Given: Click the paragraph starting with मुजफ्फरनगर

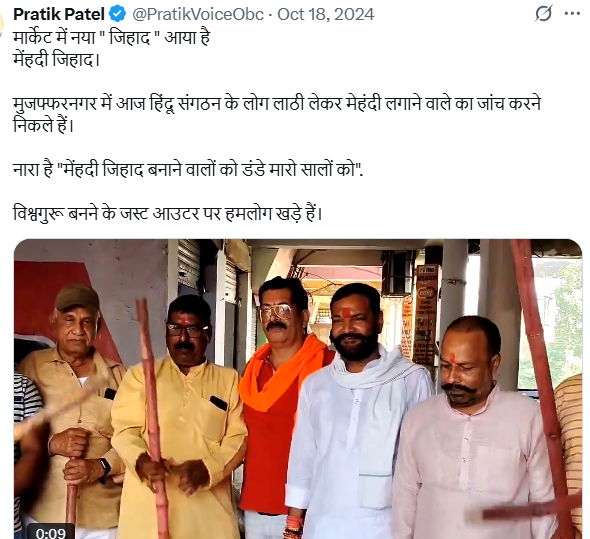Looking at the screenshot, I should pos(277,114).
